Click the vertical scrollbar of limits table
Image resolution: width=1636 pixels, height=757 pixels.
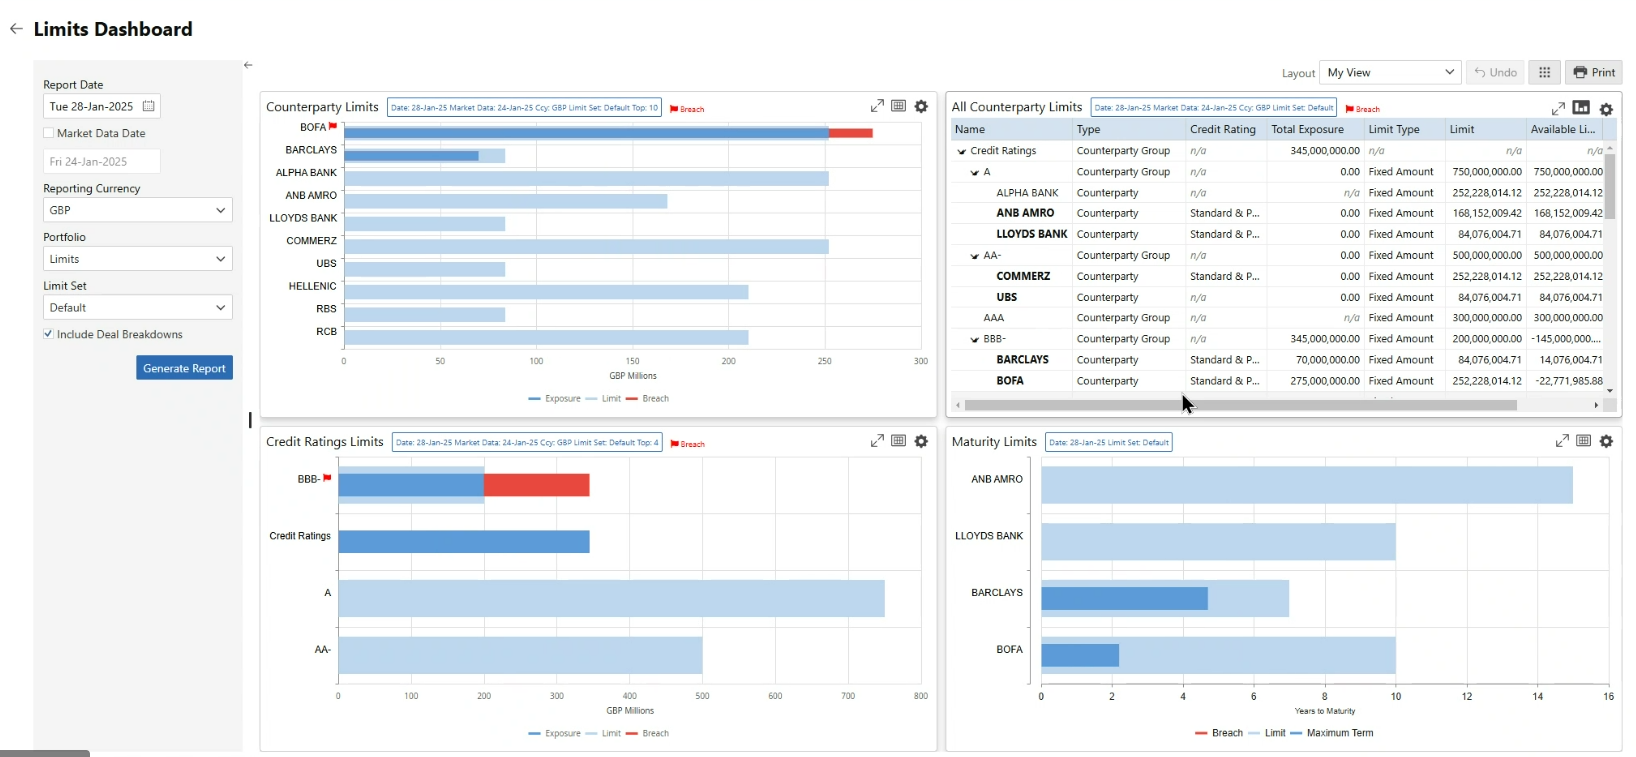[1610, 186]
